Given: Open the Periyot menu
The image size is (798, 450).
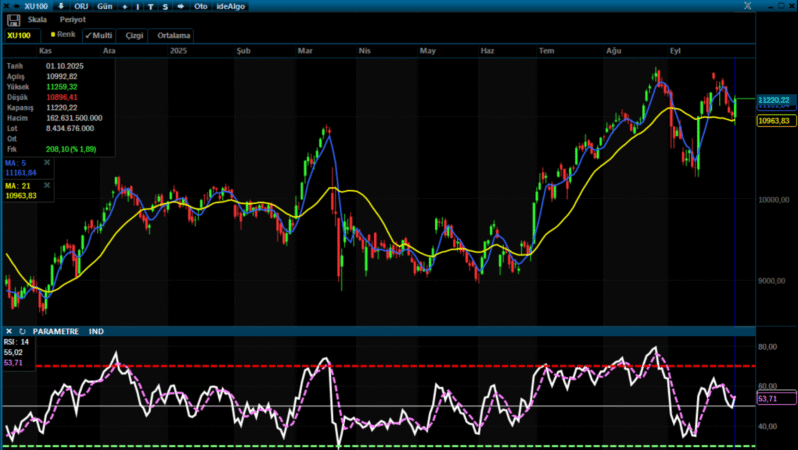Looking at the screenshot, I should (72, 19).
